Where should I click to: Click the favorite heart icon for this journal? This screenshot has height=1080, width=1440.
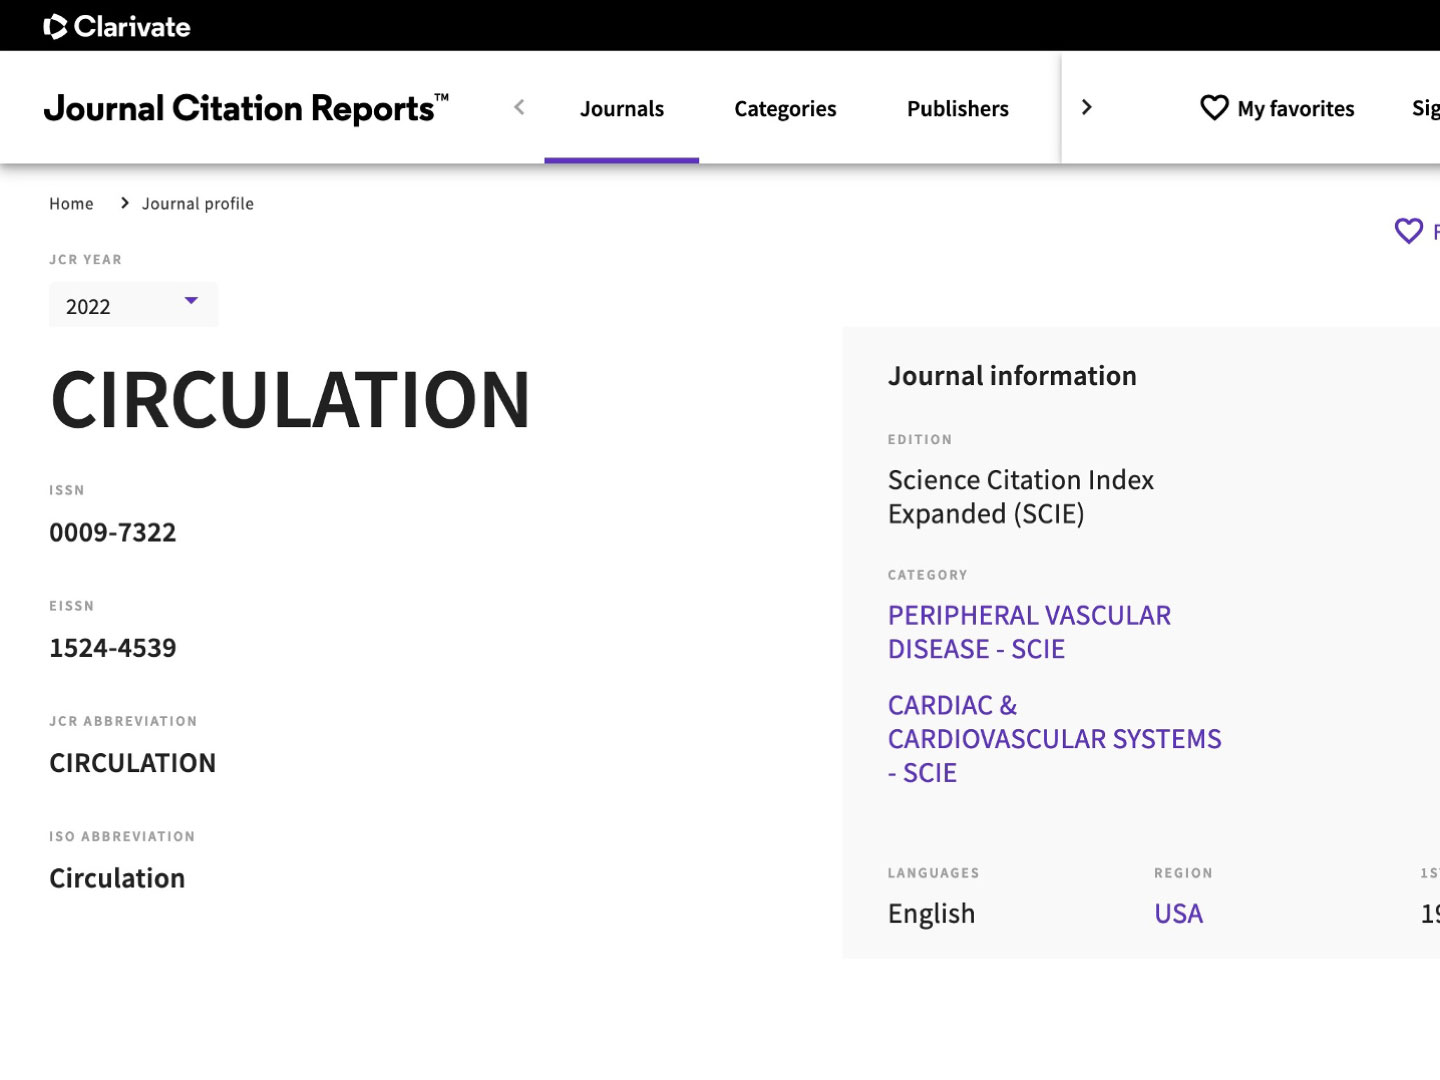click(1408, 231)
